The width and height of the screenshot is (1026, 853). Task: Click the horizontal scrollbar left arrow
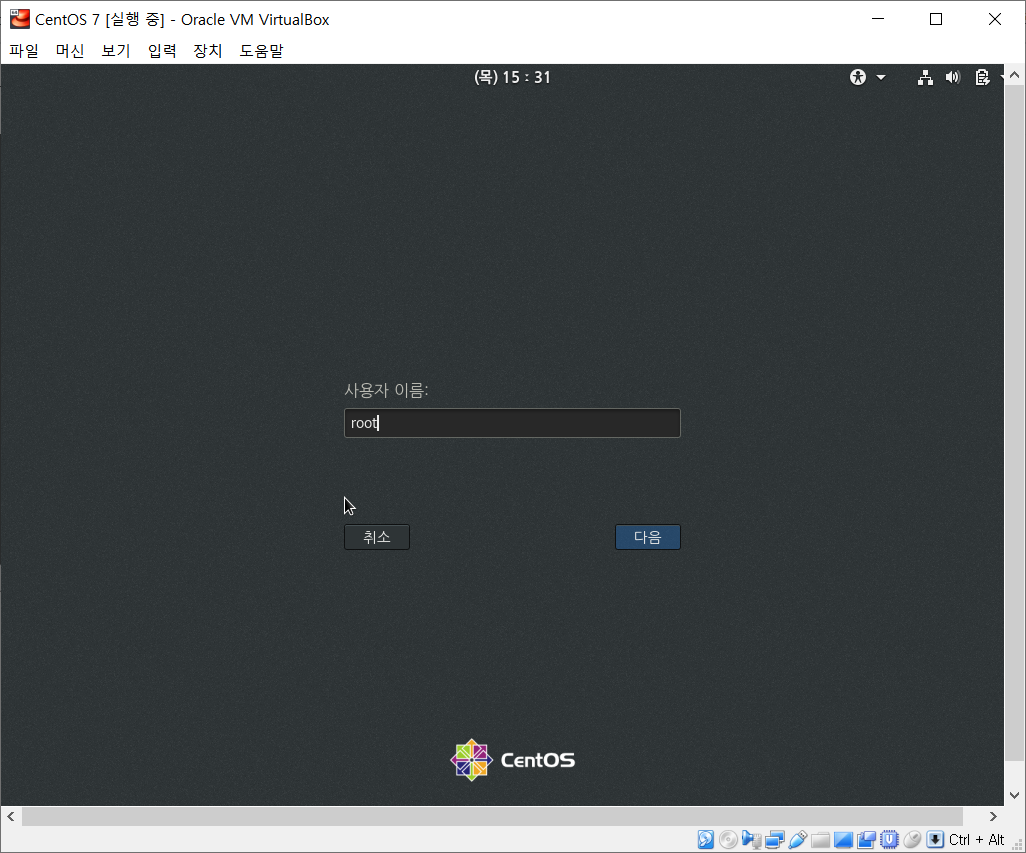coord(10,816)
